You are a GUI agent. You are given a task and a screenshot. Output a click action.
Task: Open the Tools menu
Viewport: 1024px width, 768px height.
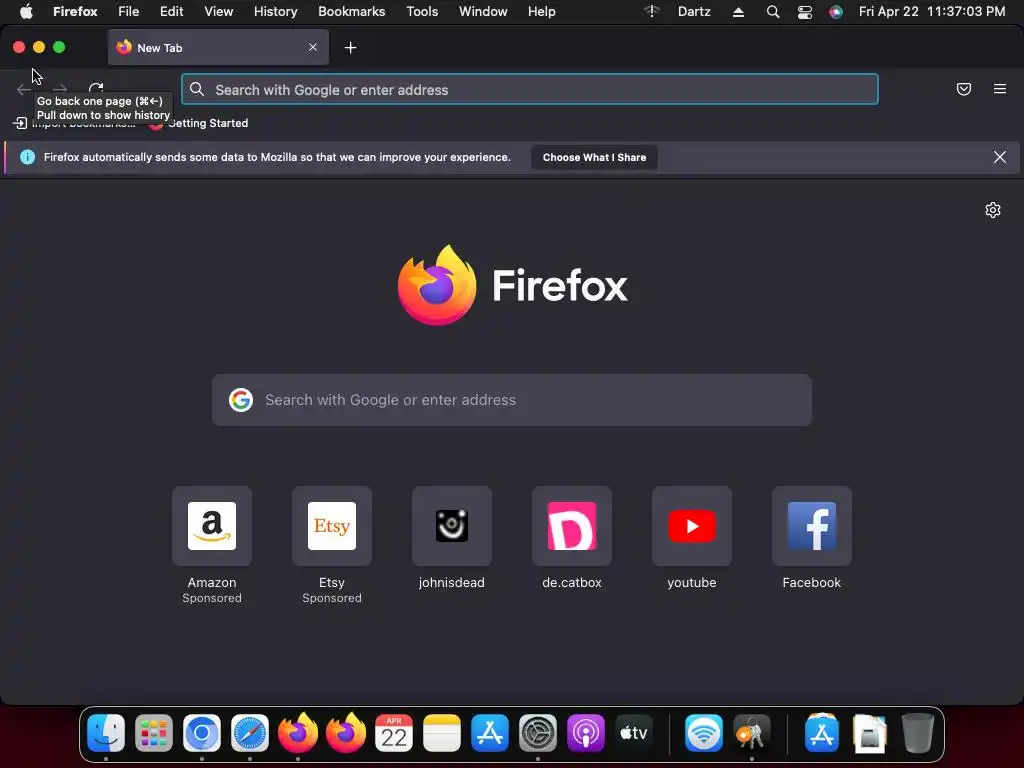[422, 12]
